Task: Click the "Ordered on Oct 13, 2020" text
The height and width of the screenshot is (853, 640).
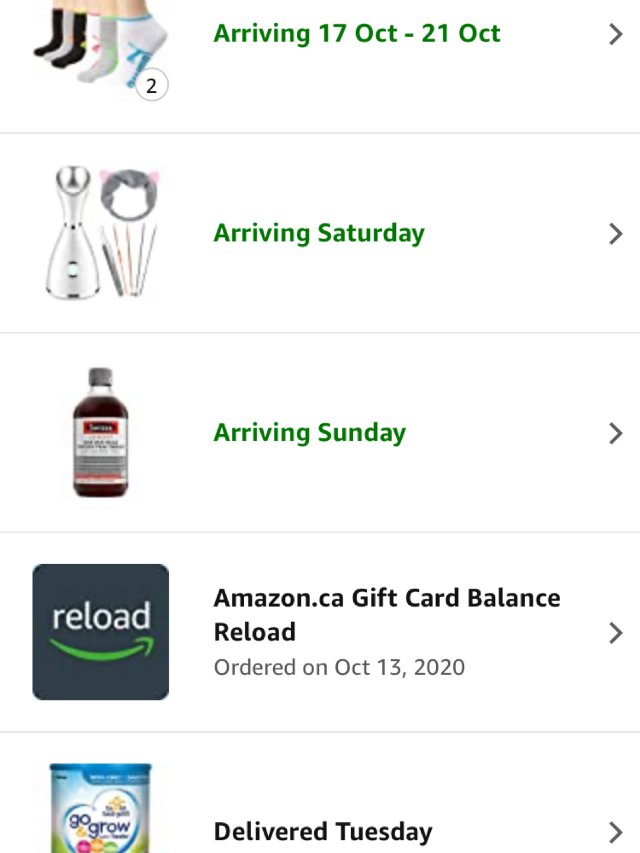Action: pyautogui.click(x=339, y=667)
